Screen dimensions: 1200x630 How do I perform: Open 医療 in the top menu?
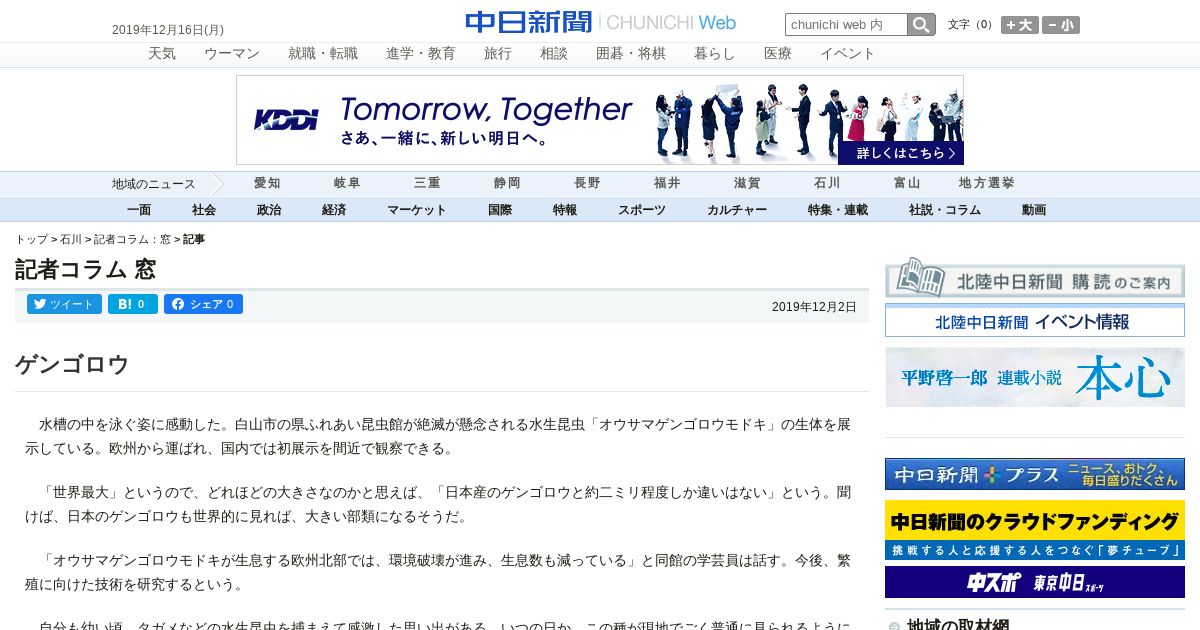coord(778,54)
